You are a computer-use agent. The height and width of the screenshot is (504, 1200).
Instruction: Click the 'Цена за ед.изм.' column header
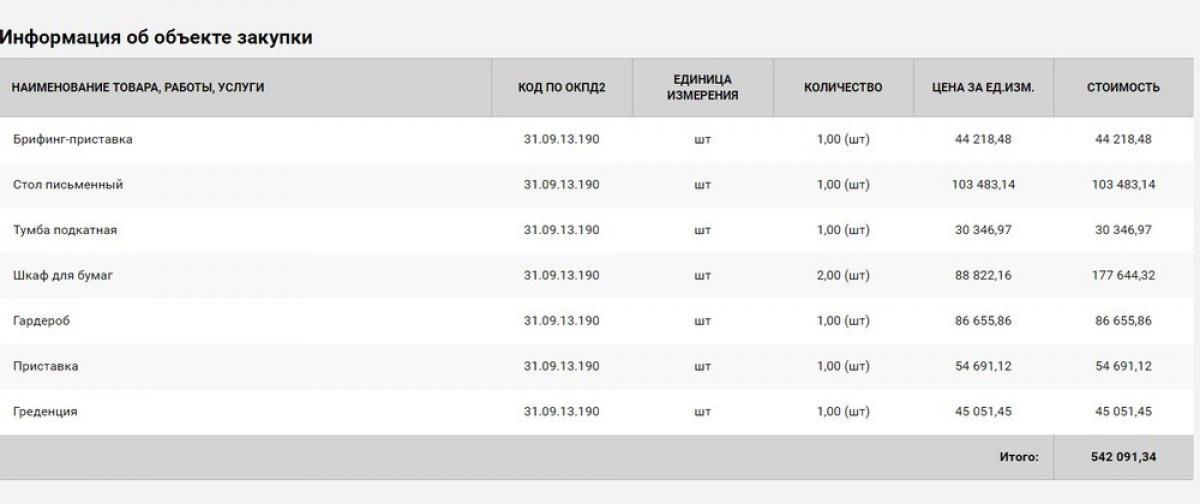[983, 88]
